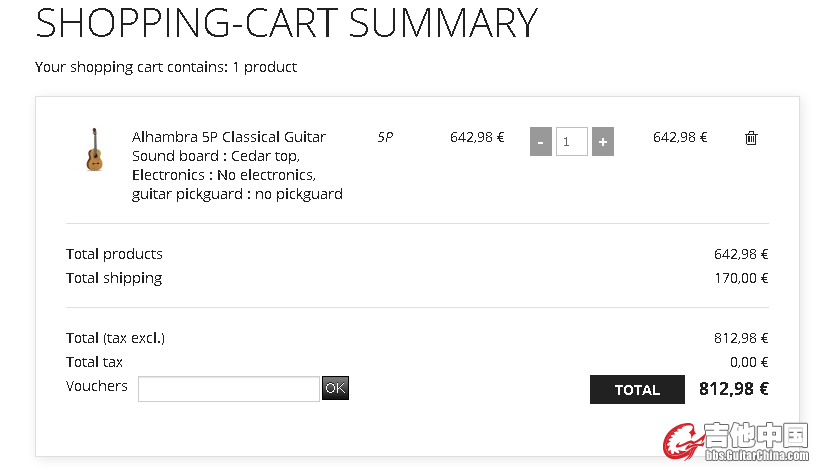Click the GuitarChina watermark logo

point(735,441)
